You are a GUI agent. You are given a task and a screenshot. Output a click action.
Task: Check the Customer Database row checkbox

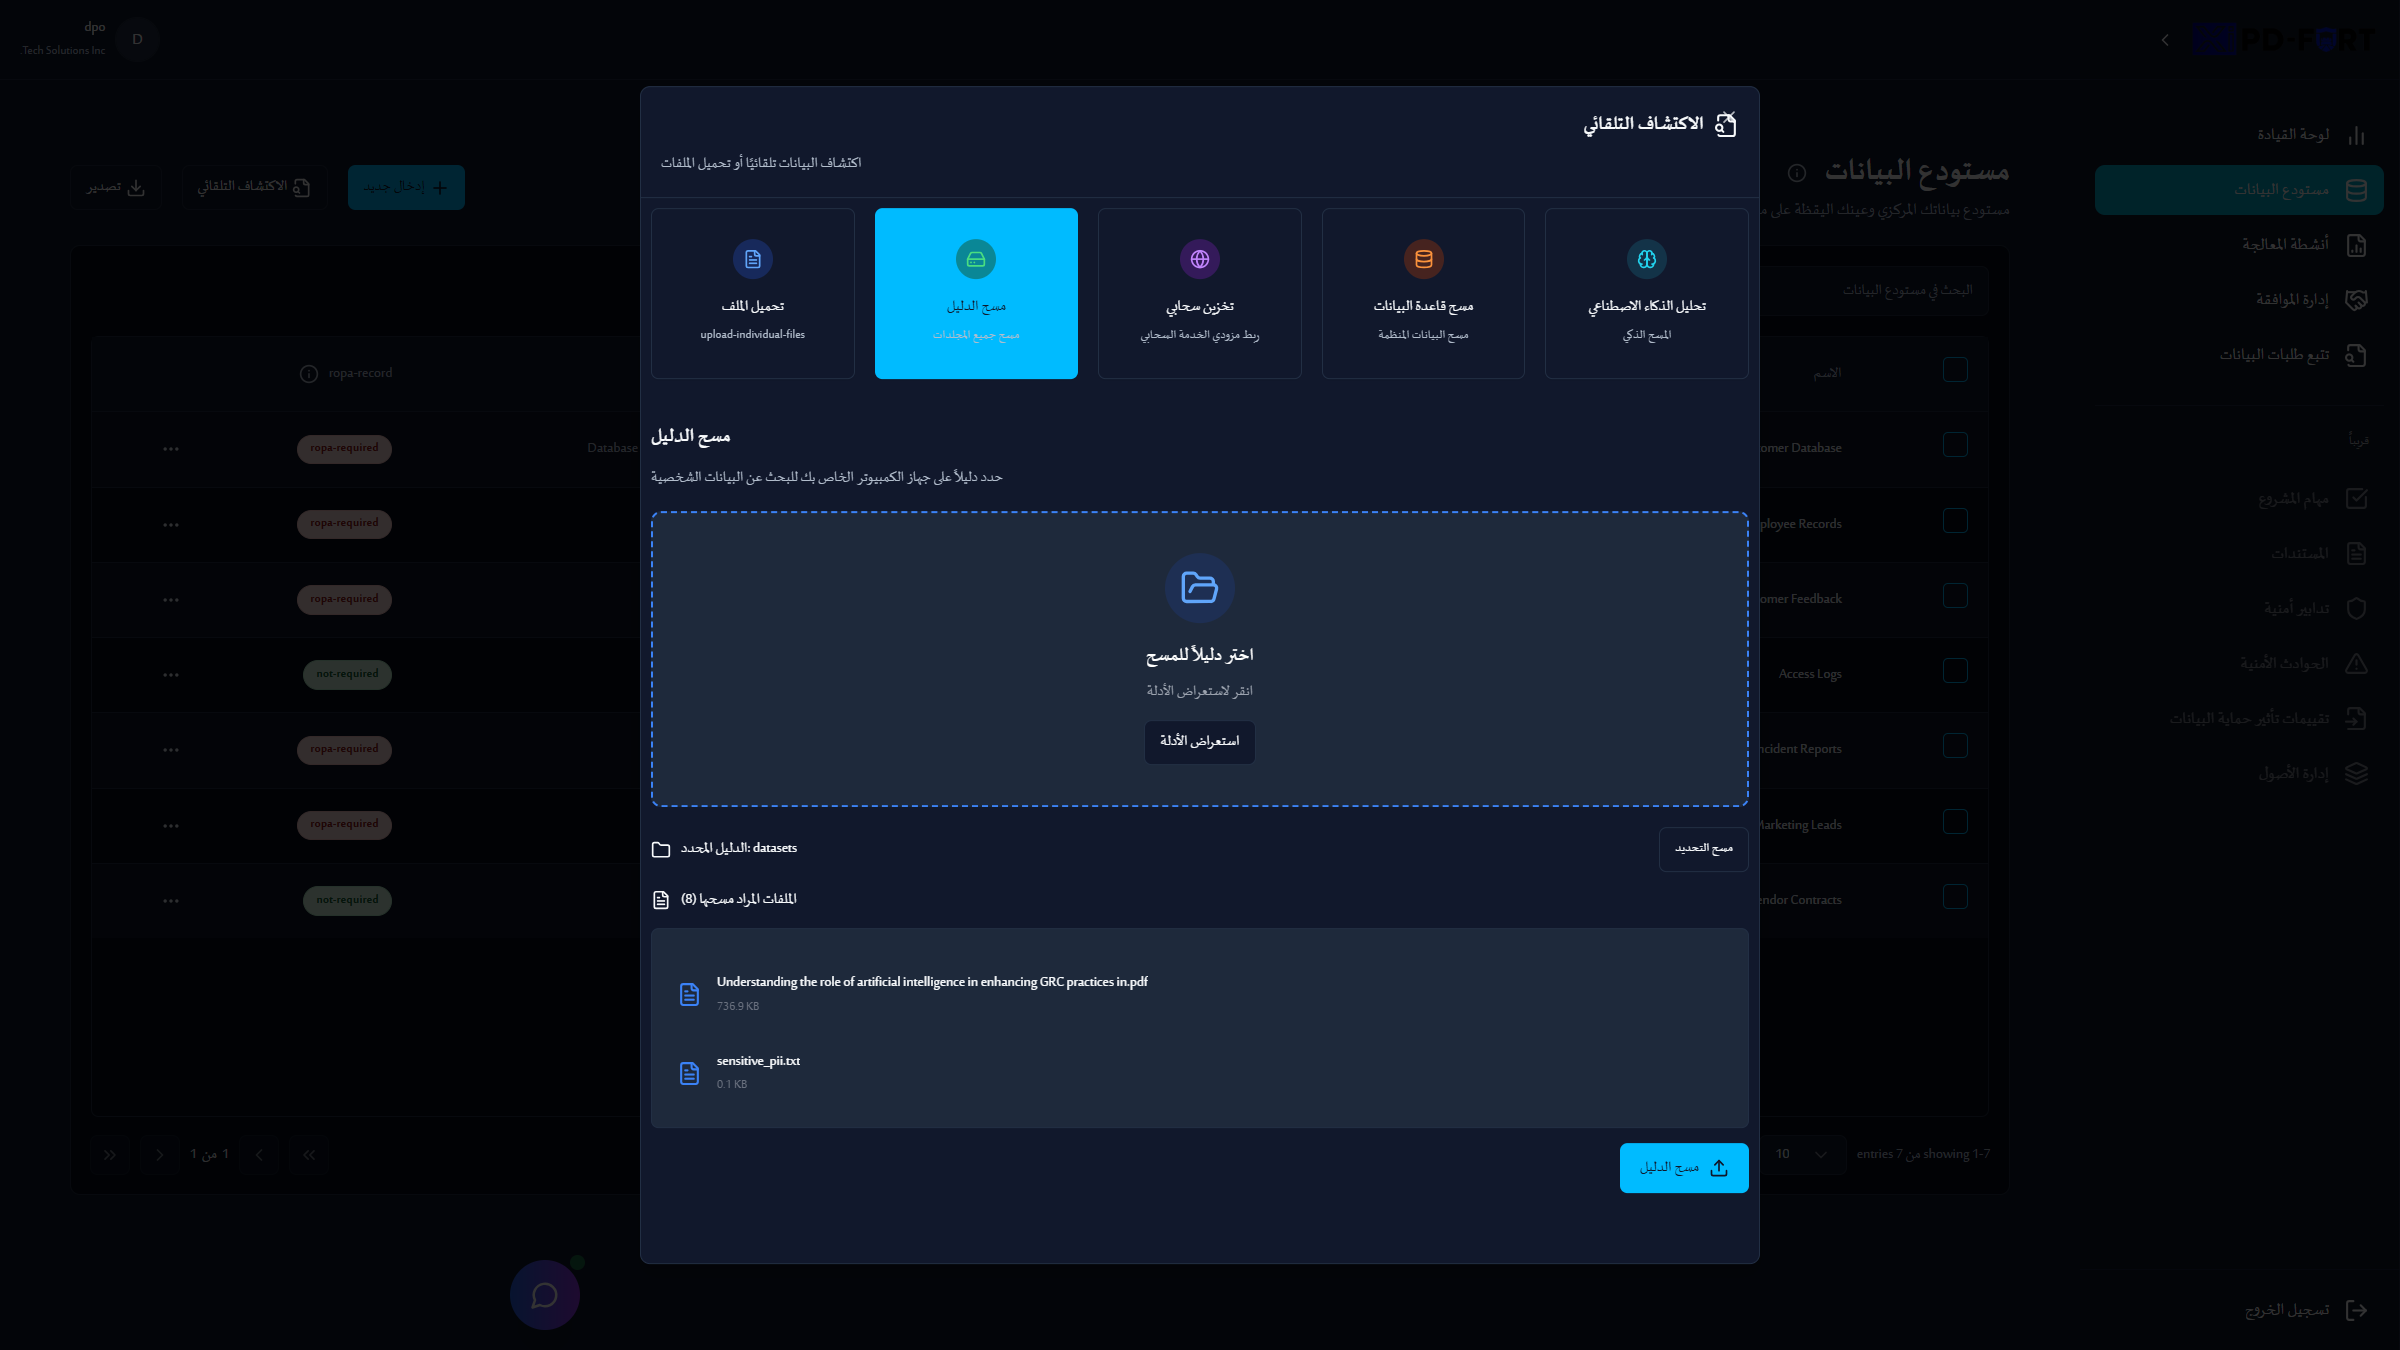pyautogui.click(x=1955, y=444)
